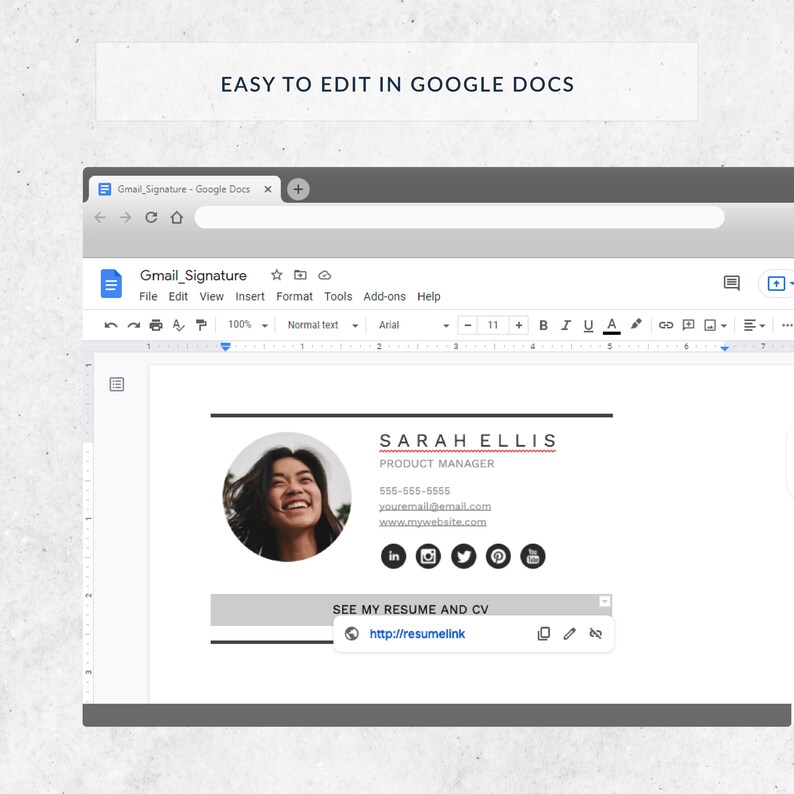Run spelling and grammar check icon
Viewport: 794px width, 794px height.
[178, 325]
